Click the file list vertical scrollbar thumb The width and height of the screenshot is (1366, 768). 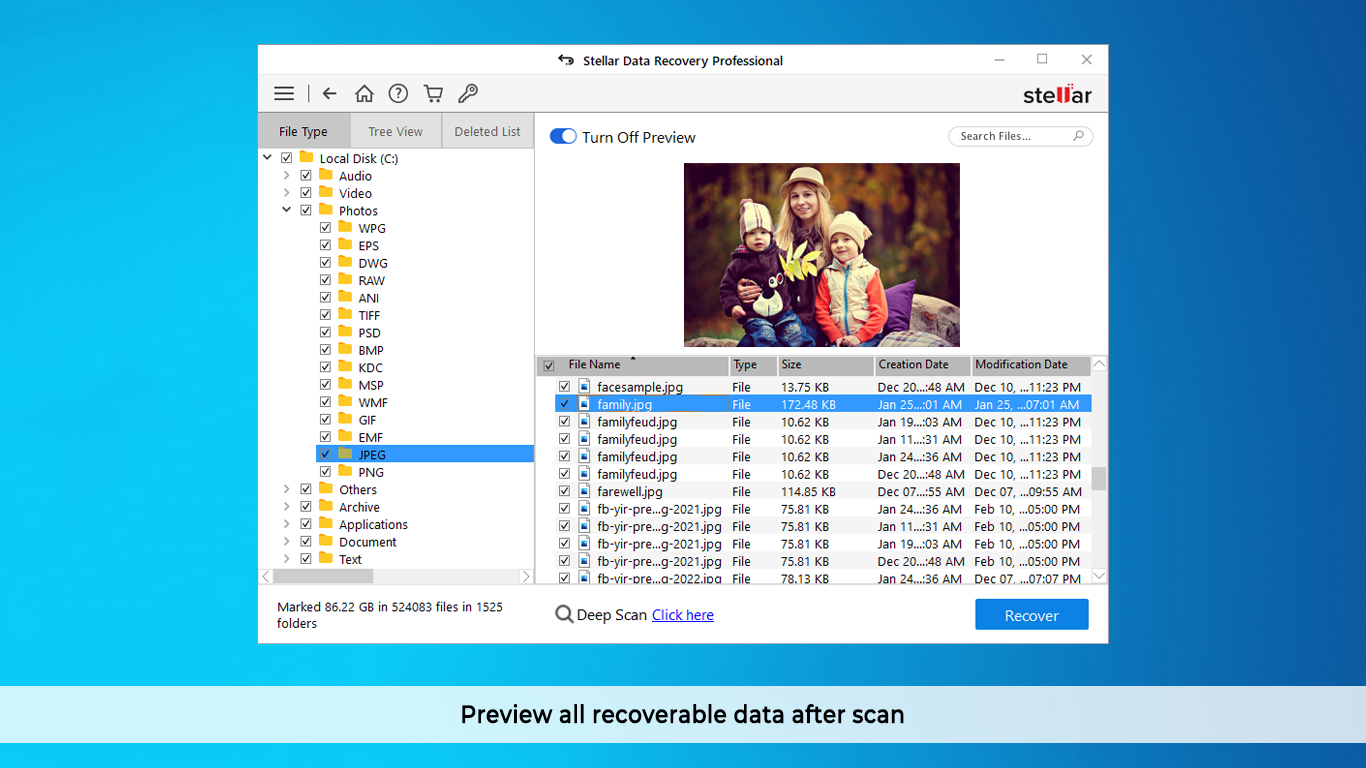(1099, 479)
